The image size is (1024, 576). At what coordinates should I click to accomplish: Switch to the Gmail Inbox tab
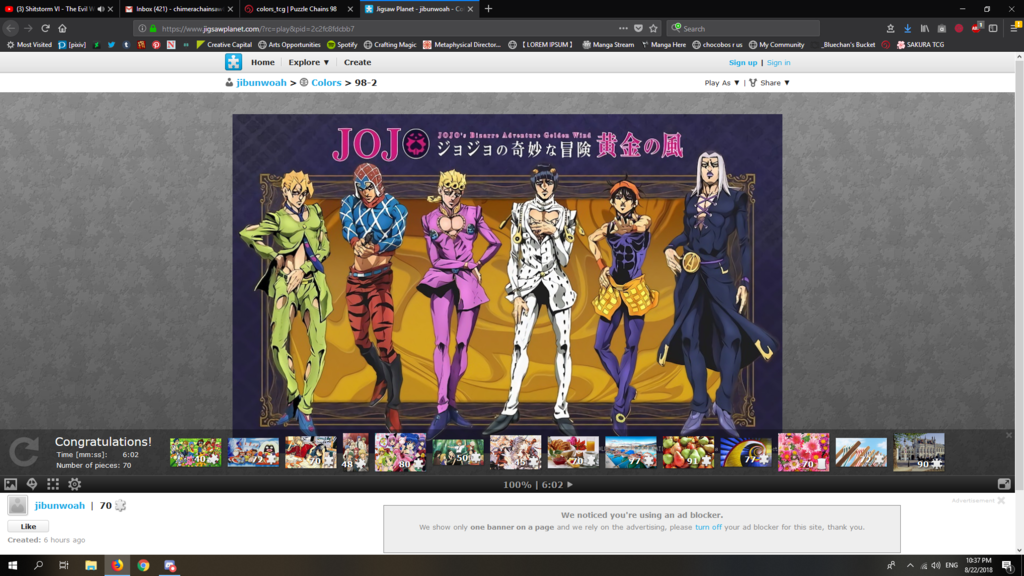tap(178, 9)
